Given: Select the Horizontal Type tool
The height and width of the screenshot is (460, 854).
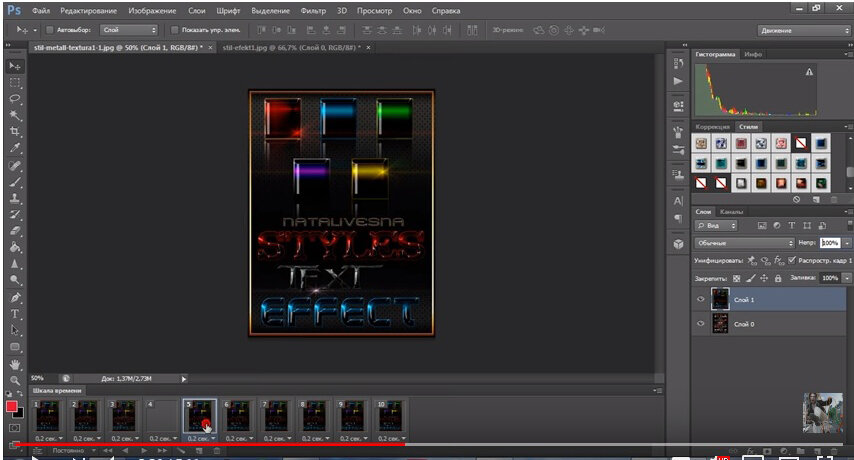Looking at the screenshot, I should (x=15, y=313).
